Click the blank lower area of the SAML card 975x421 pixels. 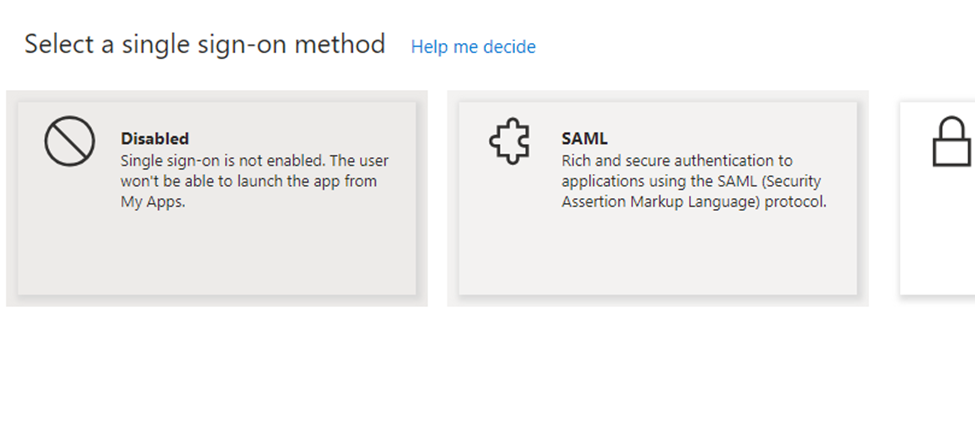658,255
